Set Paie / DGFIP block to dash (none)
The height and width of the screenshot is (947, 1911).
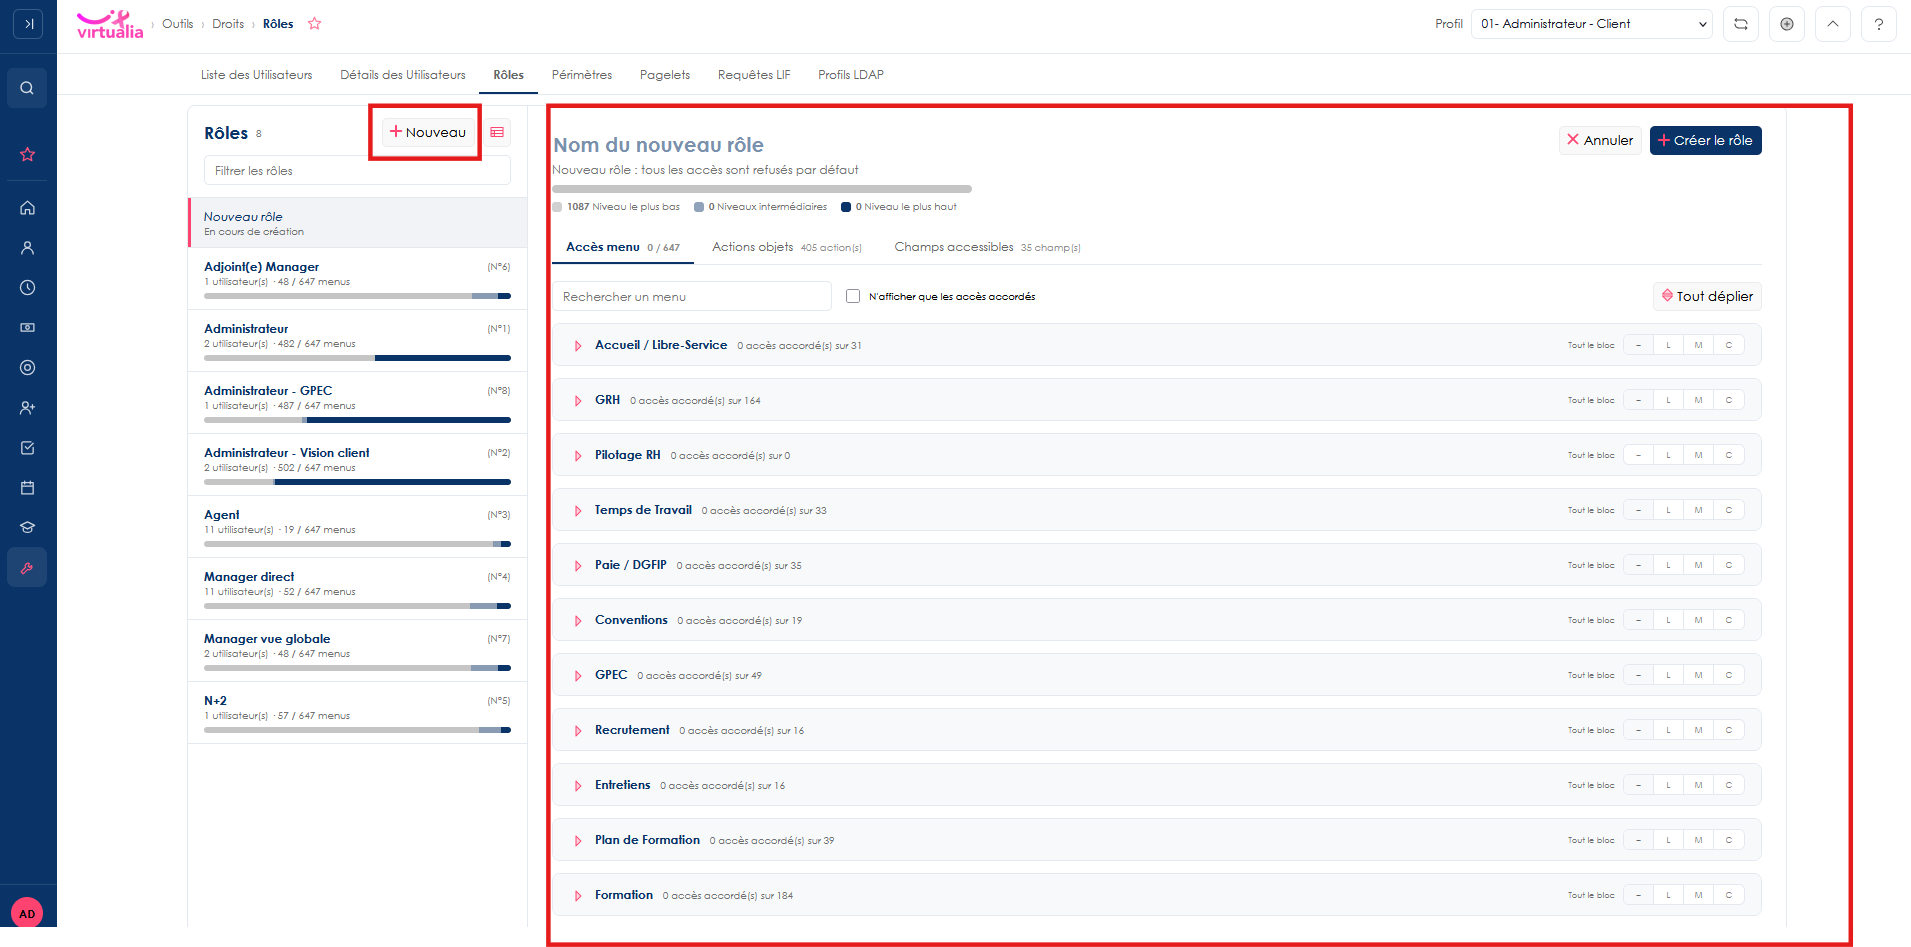[x=1638, y=565]
